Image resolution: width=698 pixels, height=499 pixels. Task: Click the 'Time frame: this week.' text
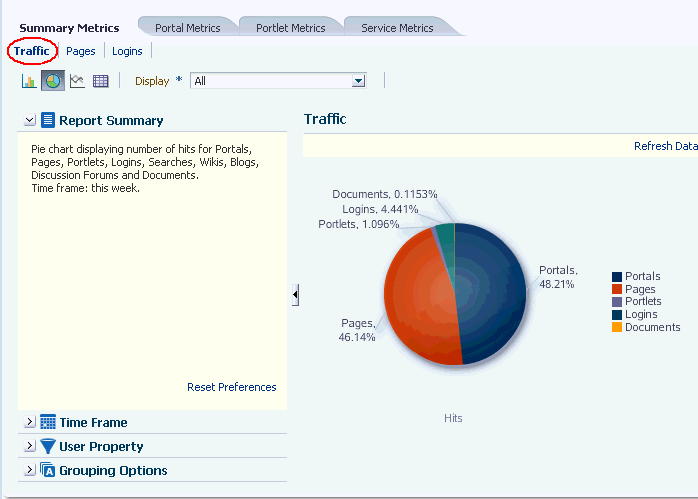85,188
